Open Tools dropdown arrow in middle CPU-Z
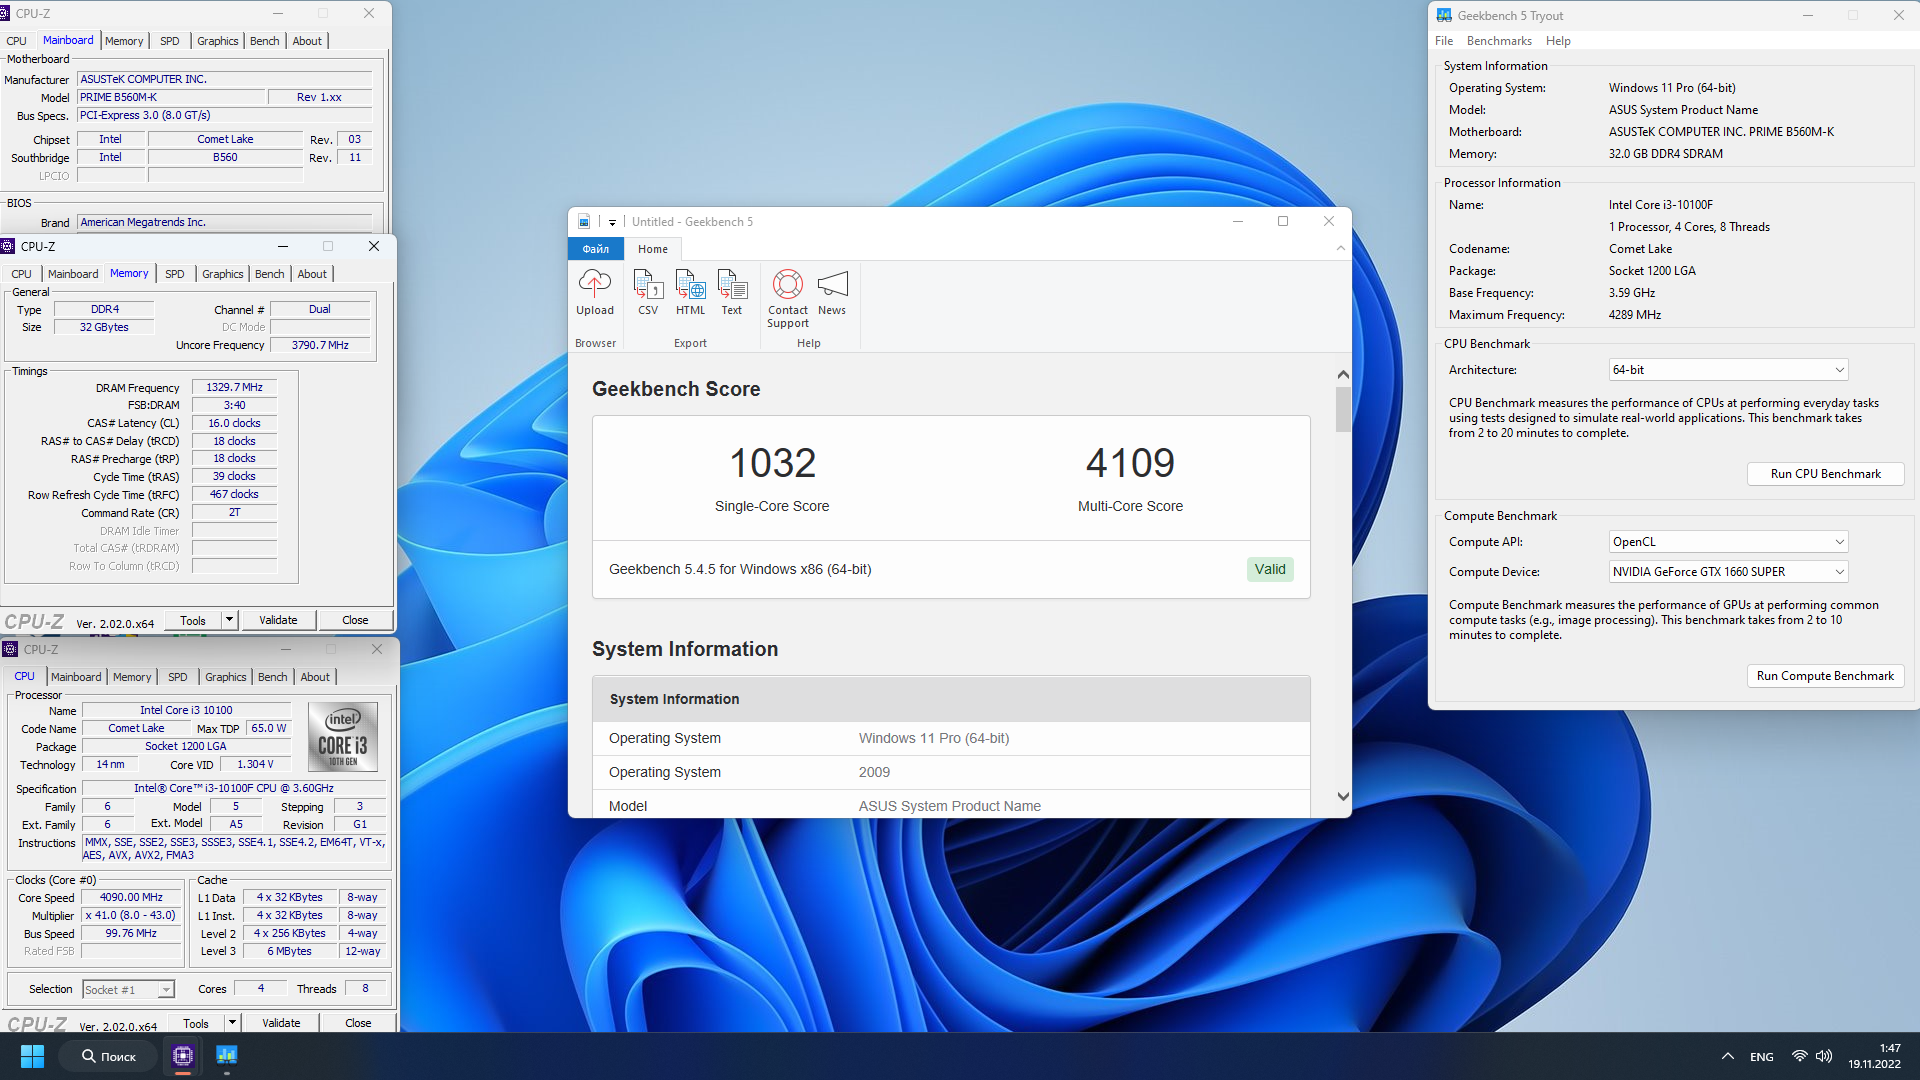This screenshot has height=1080, width=1920. point(229,620)
